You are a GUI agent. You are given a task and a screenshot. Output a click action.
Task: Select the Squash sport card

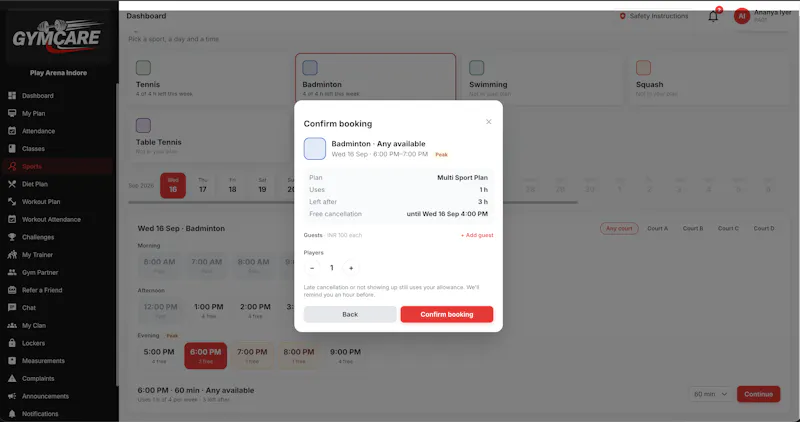point(709,79)
